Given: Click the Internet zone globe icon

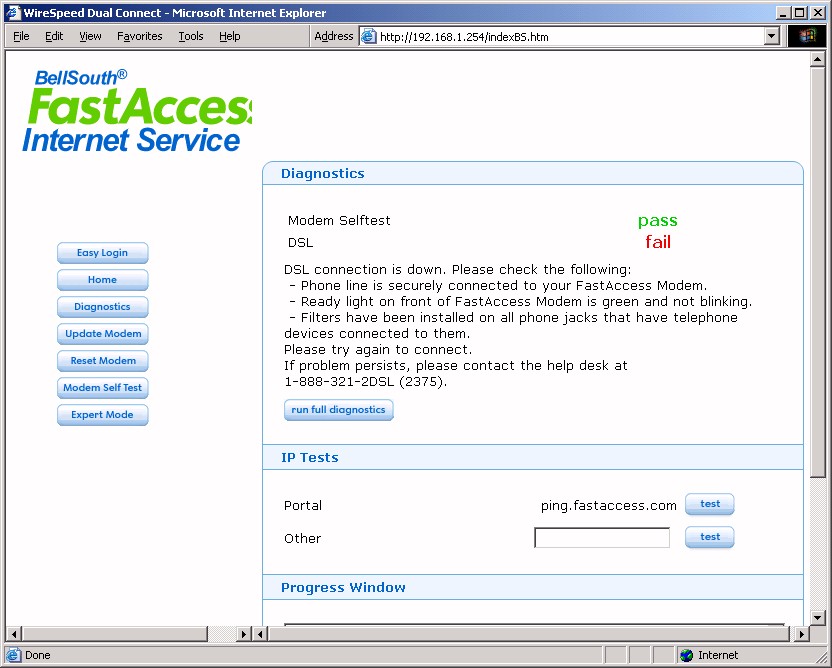Looking at the screenshot, I should pyautogui.click(x=686, y=655).
